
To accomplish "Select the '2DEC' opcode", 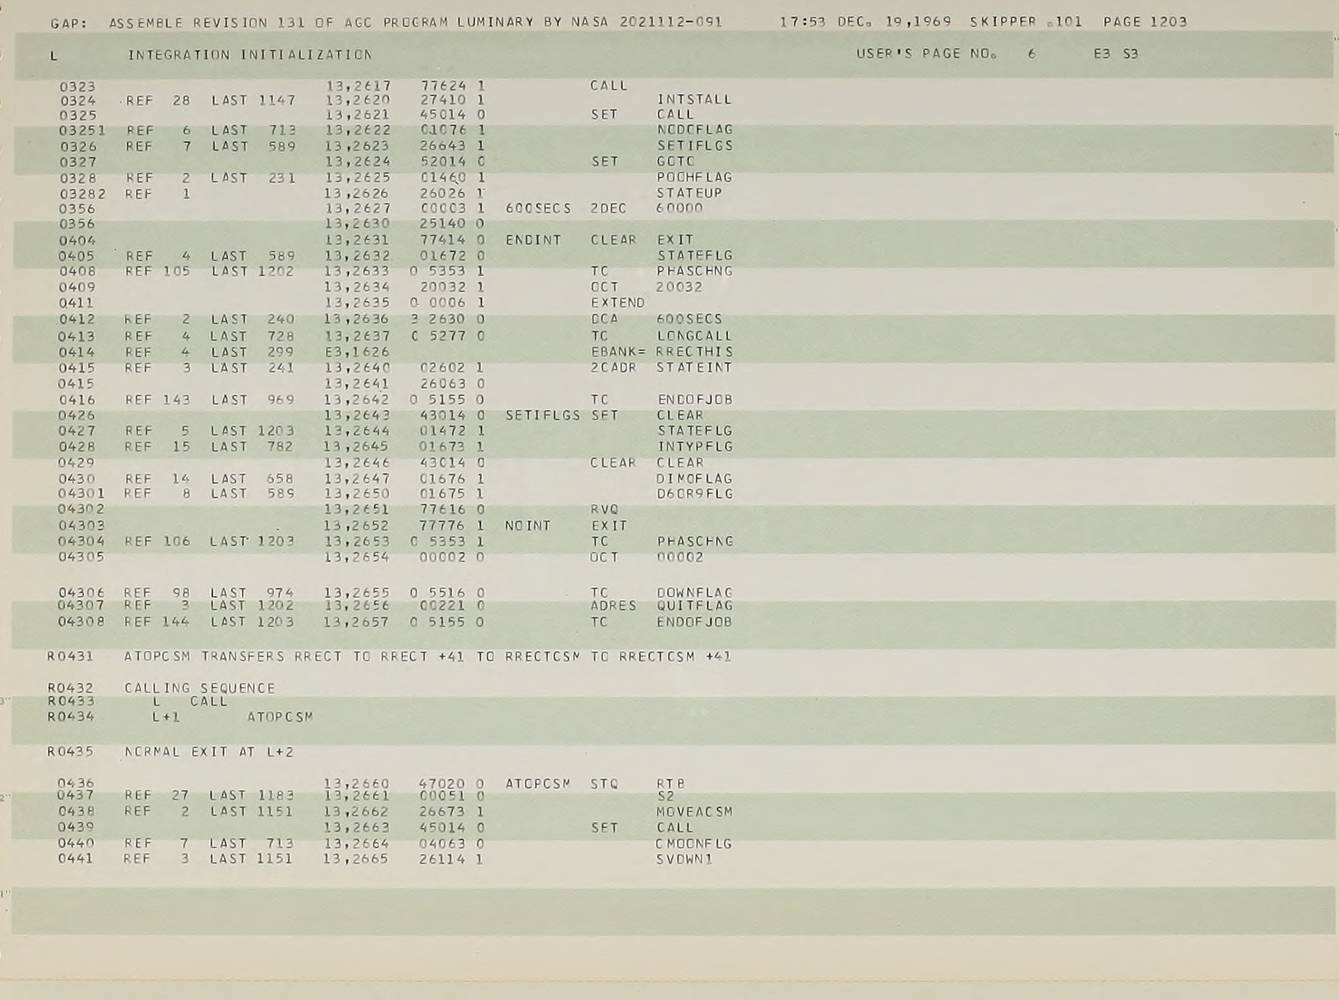I will (x=608, y=208).
